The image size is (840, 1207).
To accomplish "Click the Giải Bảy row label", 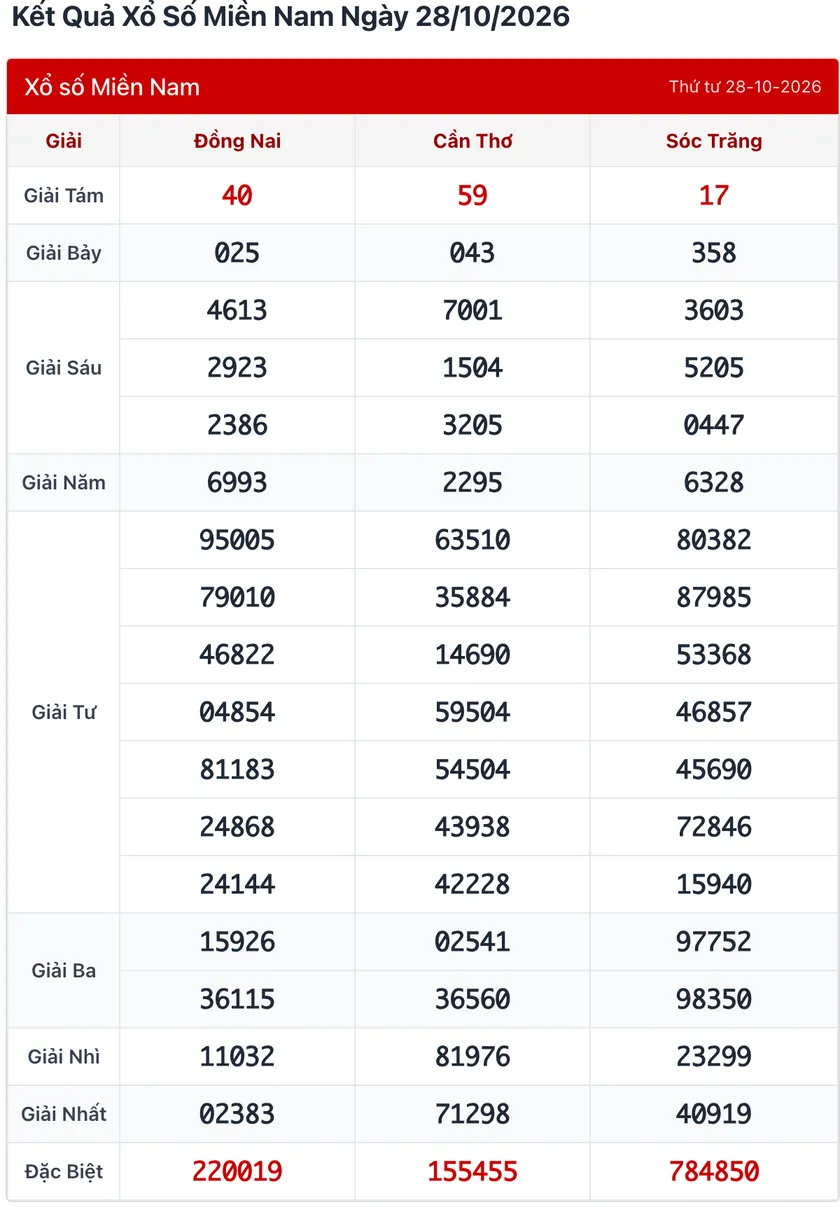I will click(64, 253).
